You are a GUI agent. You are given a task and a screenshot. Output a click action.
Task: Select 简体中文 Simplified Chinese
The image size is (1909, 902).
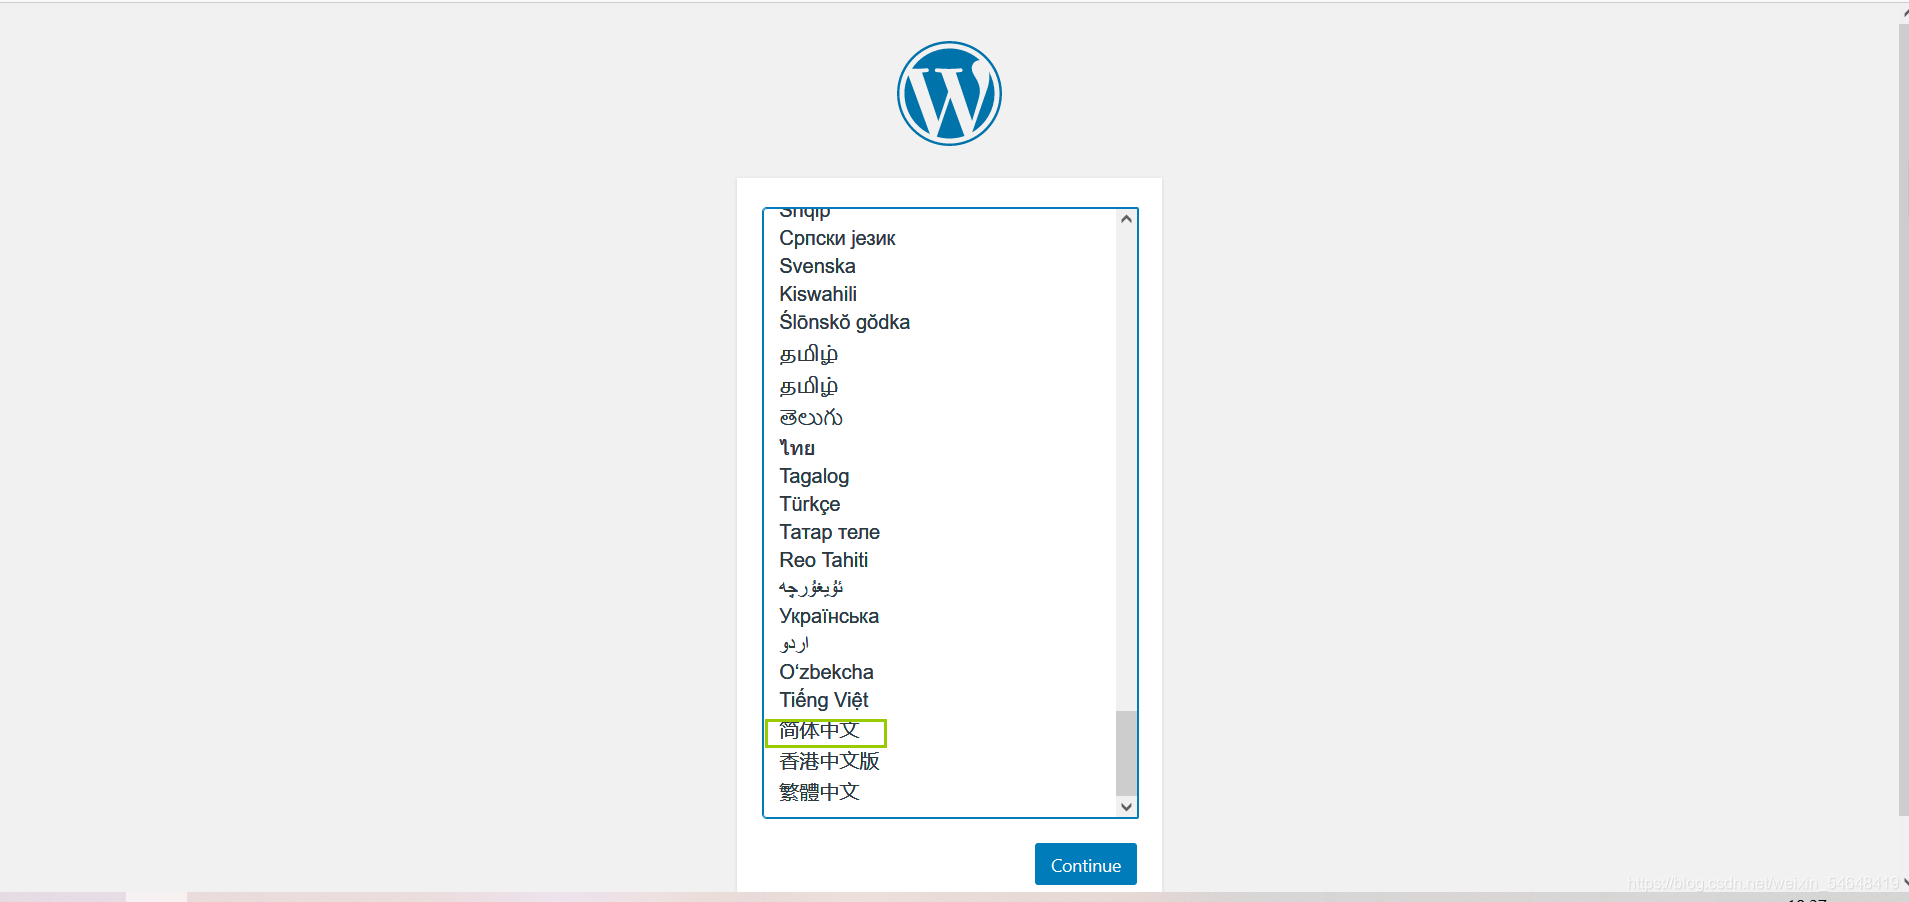819,731
